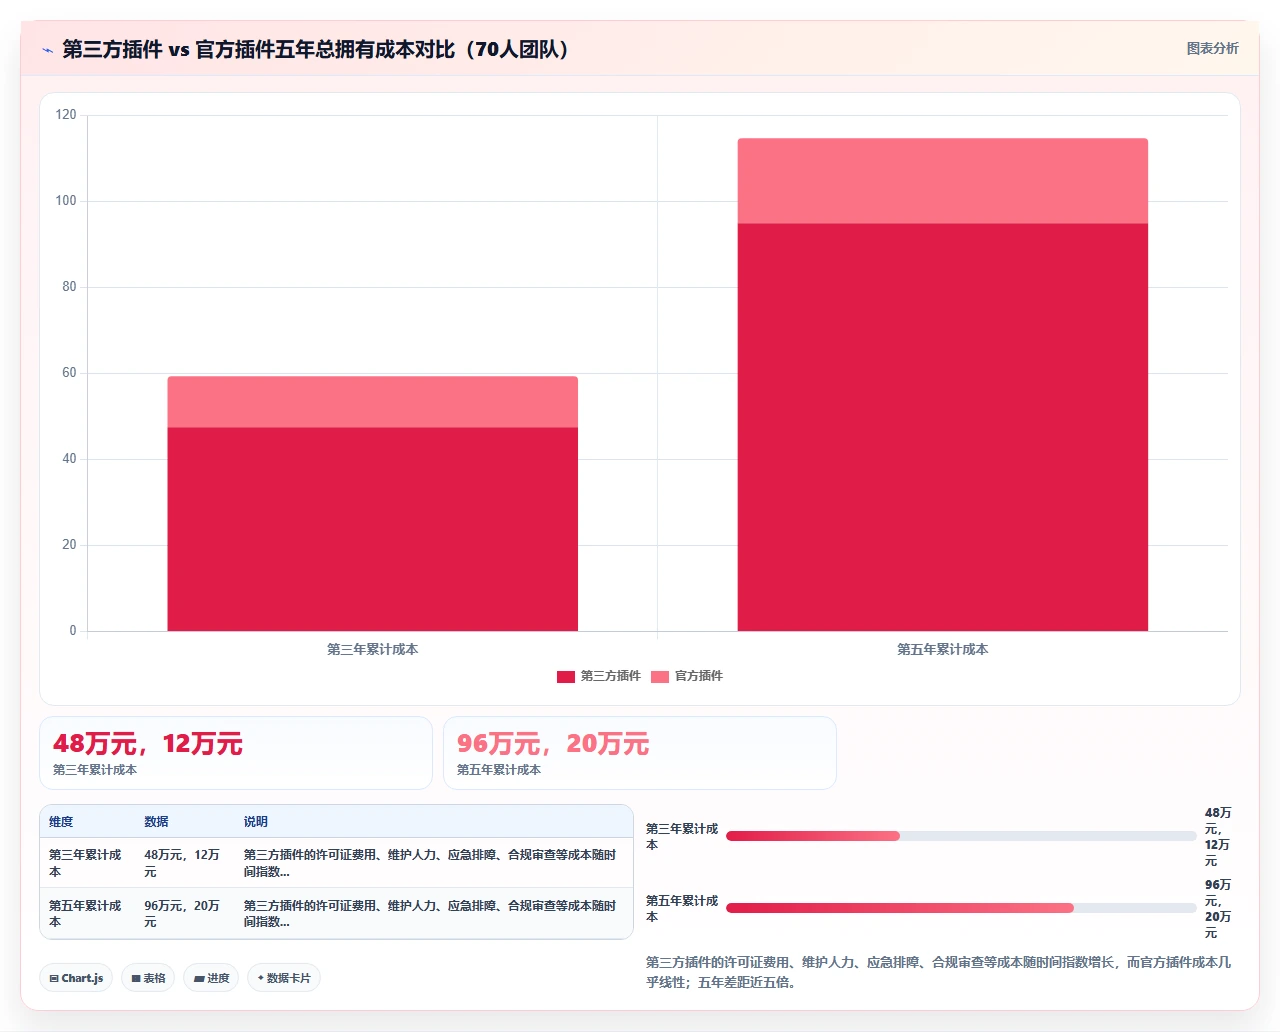Open the 图表分析 label in header
1280x1032 pixels.
(1212, 48)
